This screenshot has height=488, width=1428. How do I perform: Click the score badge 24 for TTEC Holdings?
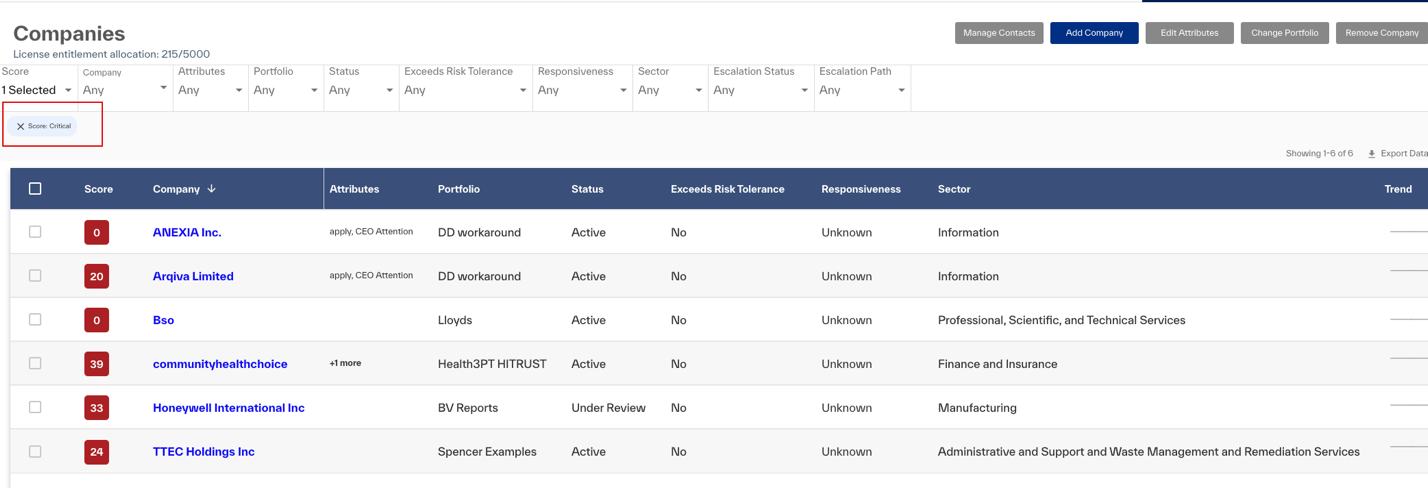[97, 453]
